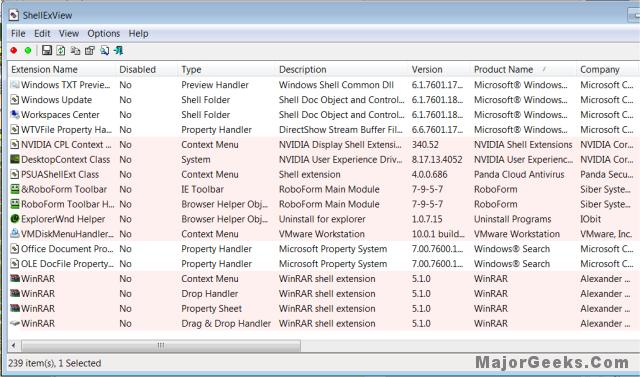Click the 'Panda Cloud Antivirus' product name
Image resolution: width=640 pixels, height=377 pixels.
[x=519, y=175]
